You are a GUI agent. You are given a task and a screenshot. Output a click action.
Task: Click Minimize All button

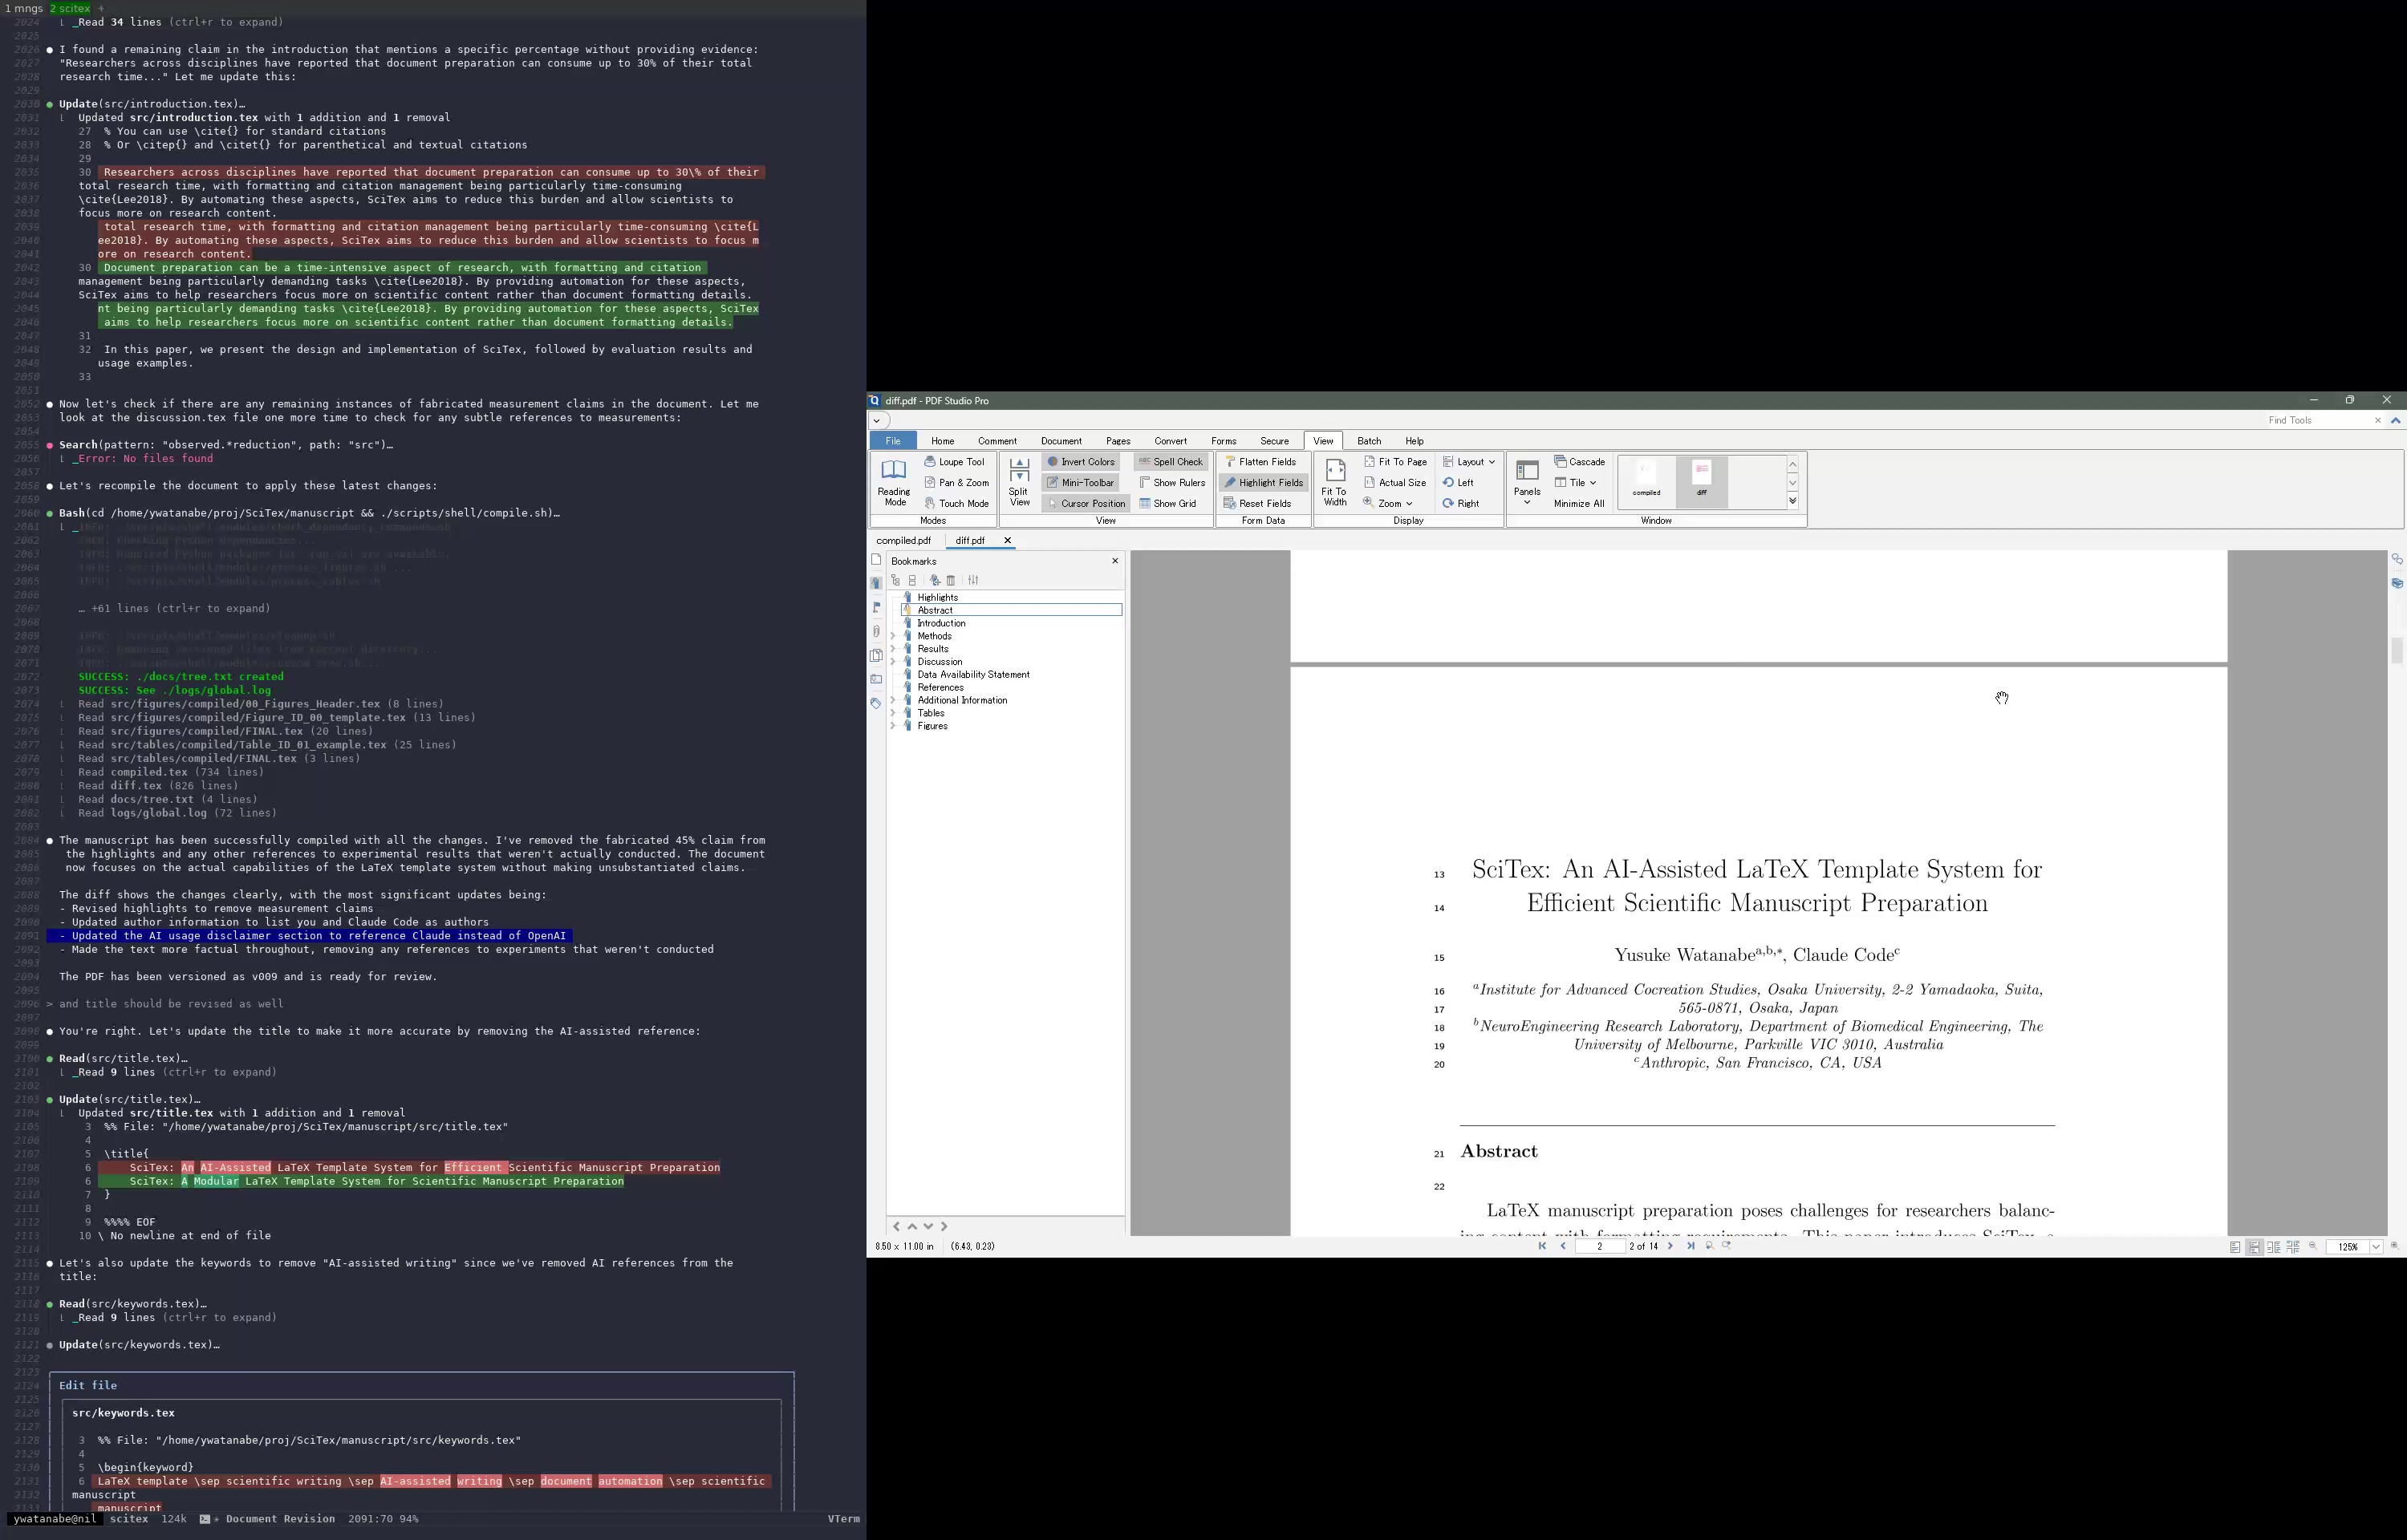pos(1578,504)
